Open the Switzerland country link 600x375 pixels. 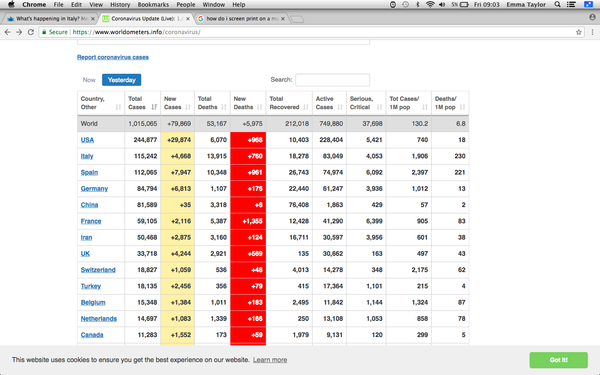click(x=98, y=270)
